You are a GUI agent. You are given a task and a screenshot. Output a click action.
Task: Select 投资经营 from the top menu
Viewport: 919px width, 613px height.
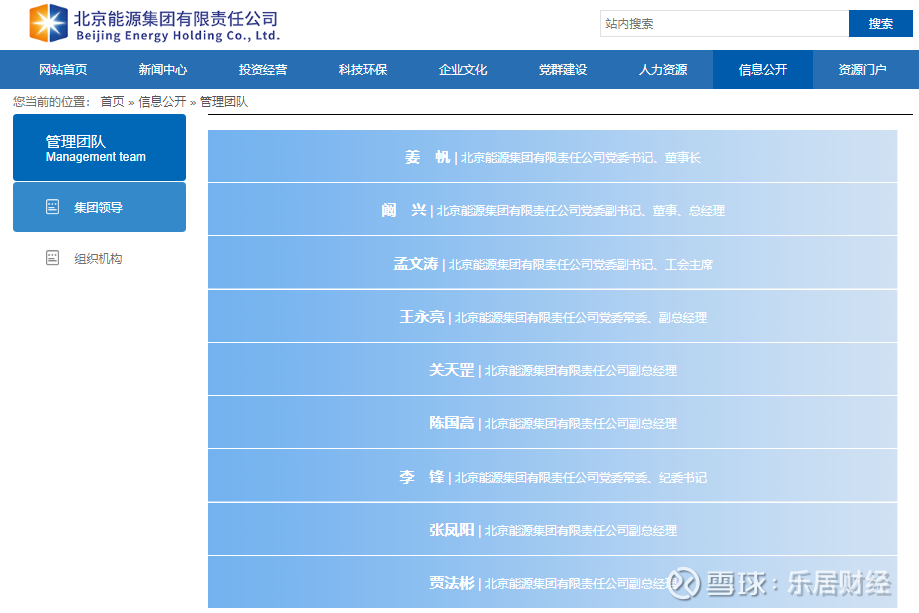pyautogui.click(x=263, y=70)
